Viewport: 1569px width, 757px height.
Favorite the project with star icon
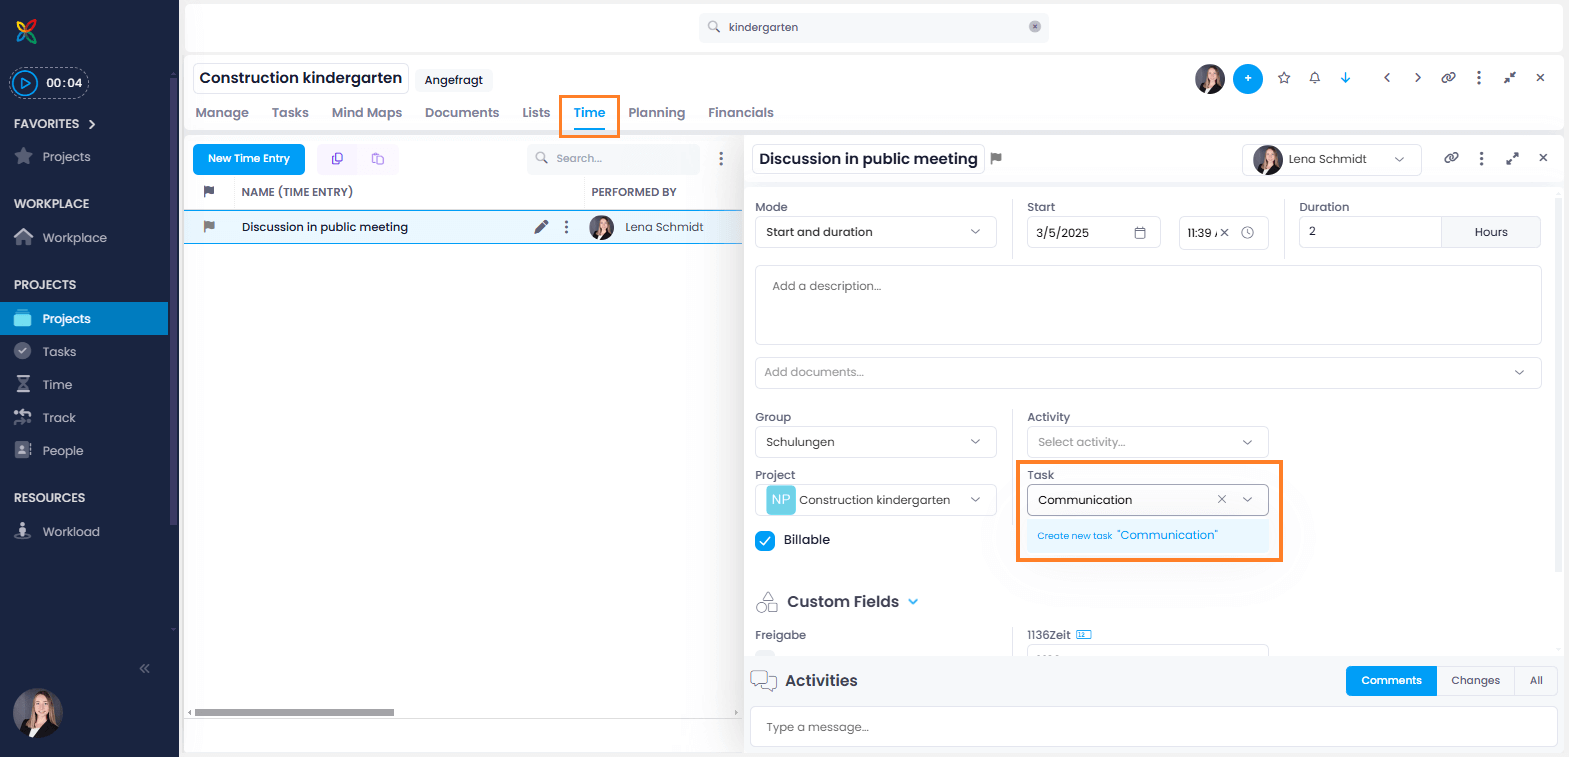coord(1284,78)
